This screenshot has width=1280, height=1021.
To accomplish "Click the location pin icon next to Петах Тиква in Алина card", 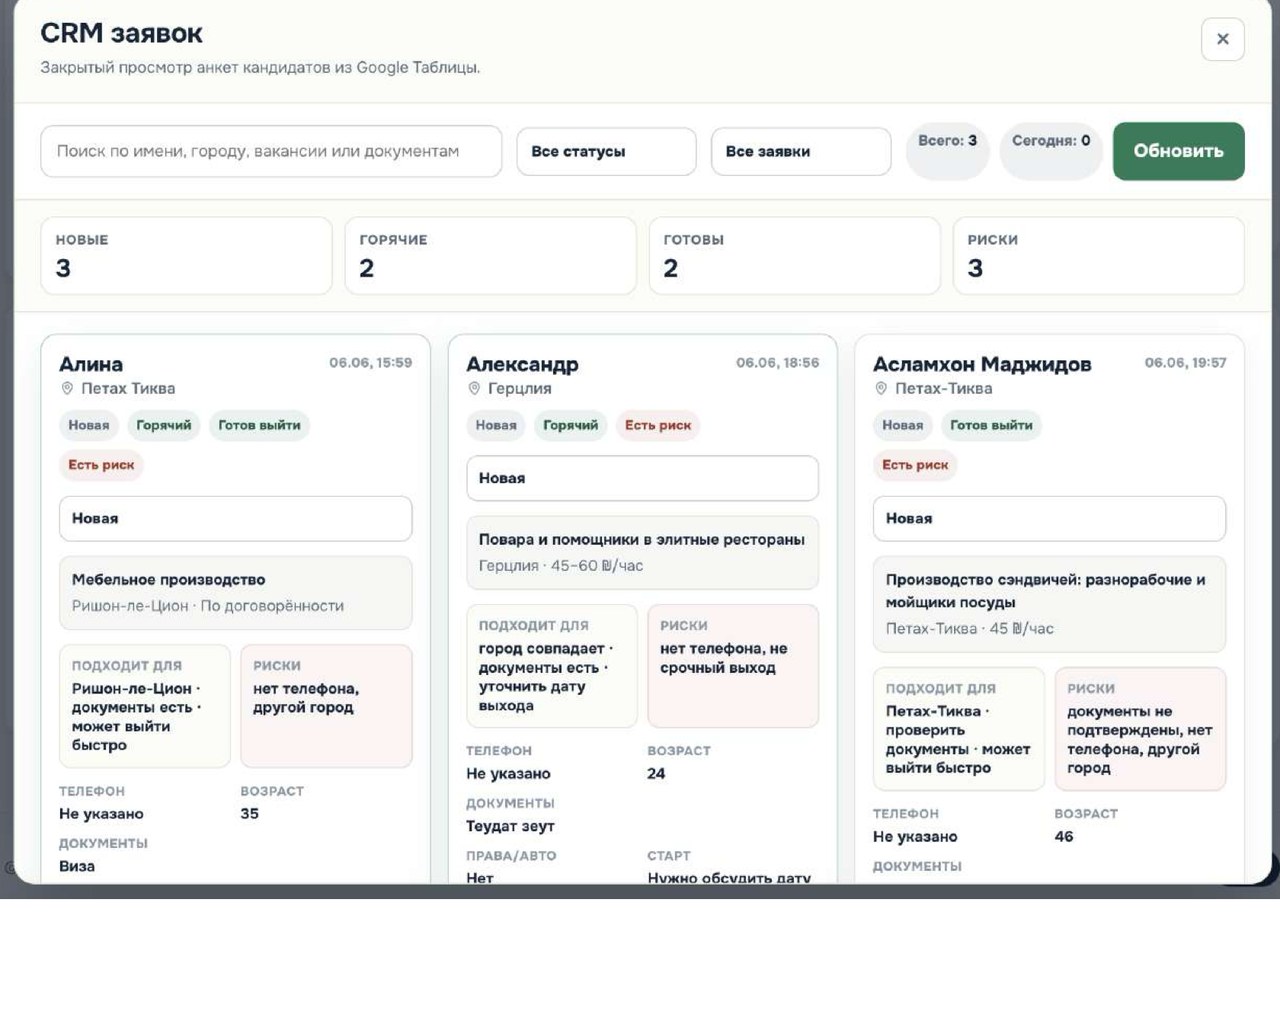I will click(x=67, y=388).
